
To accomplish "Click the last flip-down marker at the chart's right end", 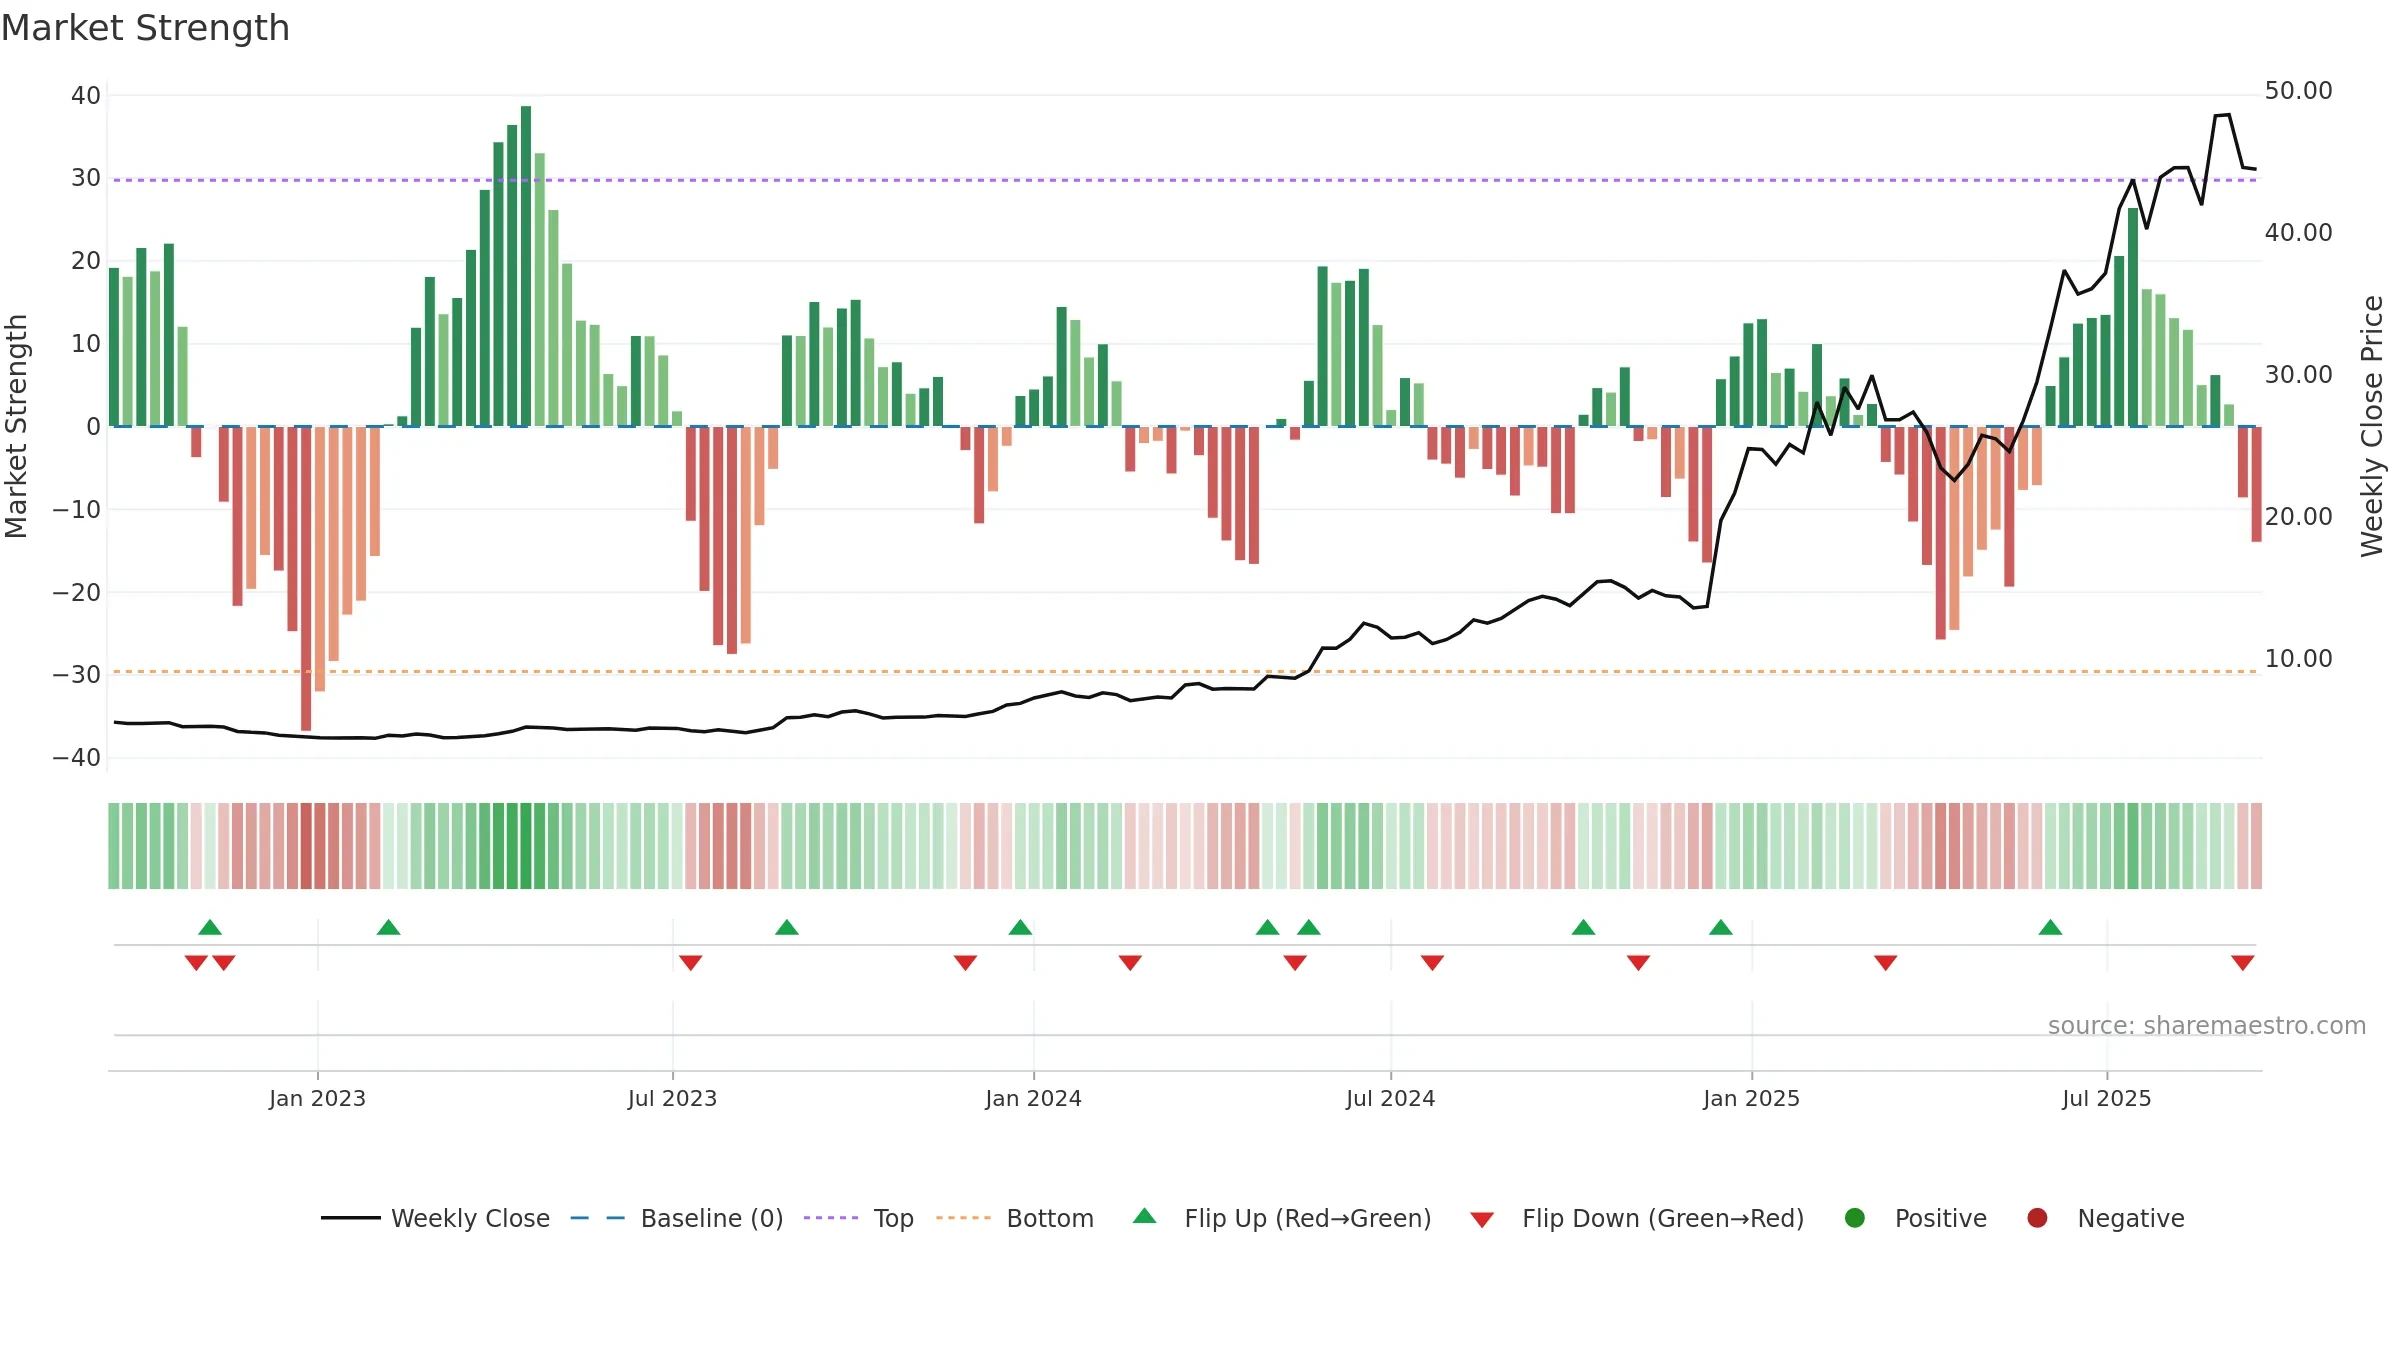I will point(2243,962).
